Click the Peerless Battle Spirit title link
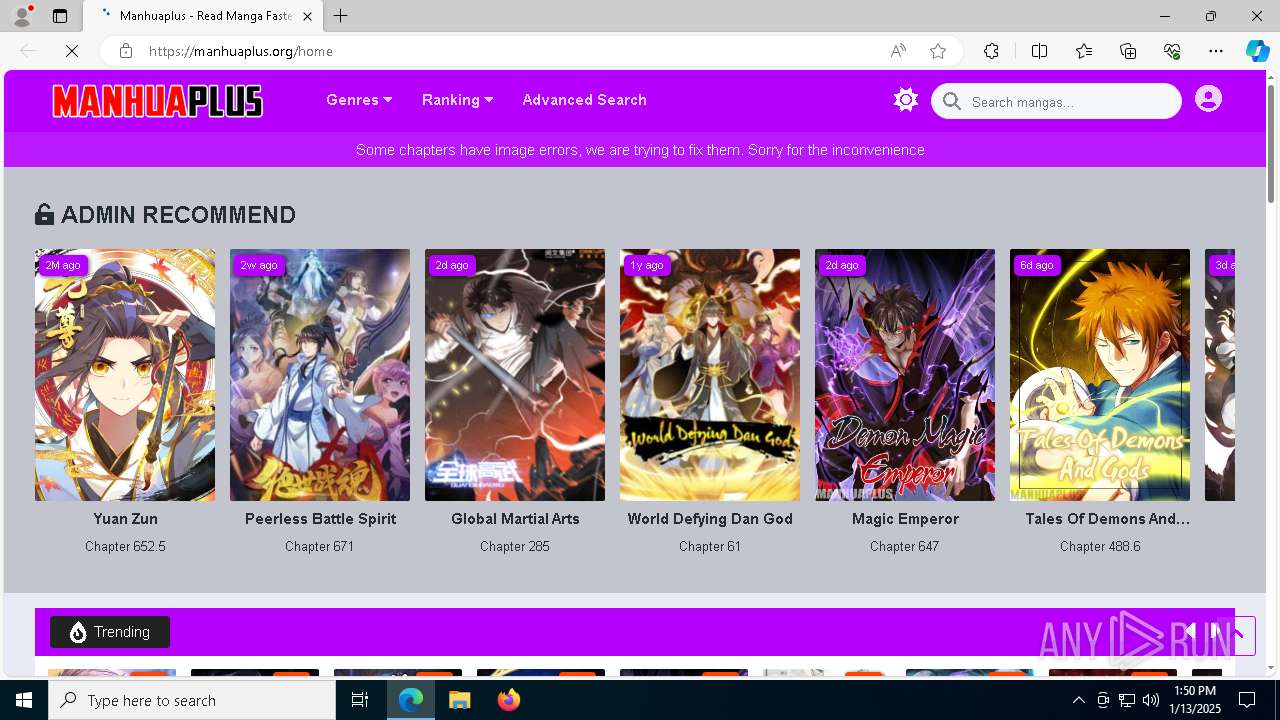 tap(320, 519)
